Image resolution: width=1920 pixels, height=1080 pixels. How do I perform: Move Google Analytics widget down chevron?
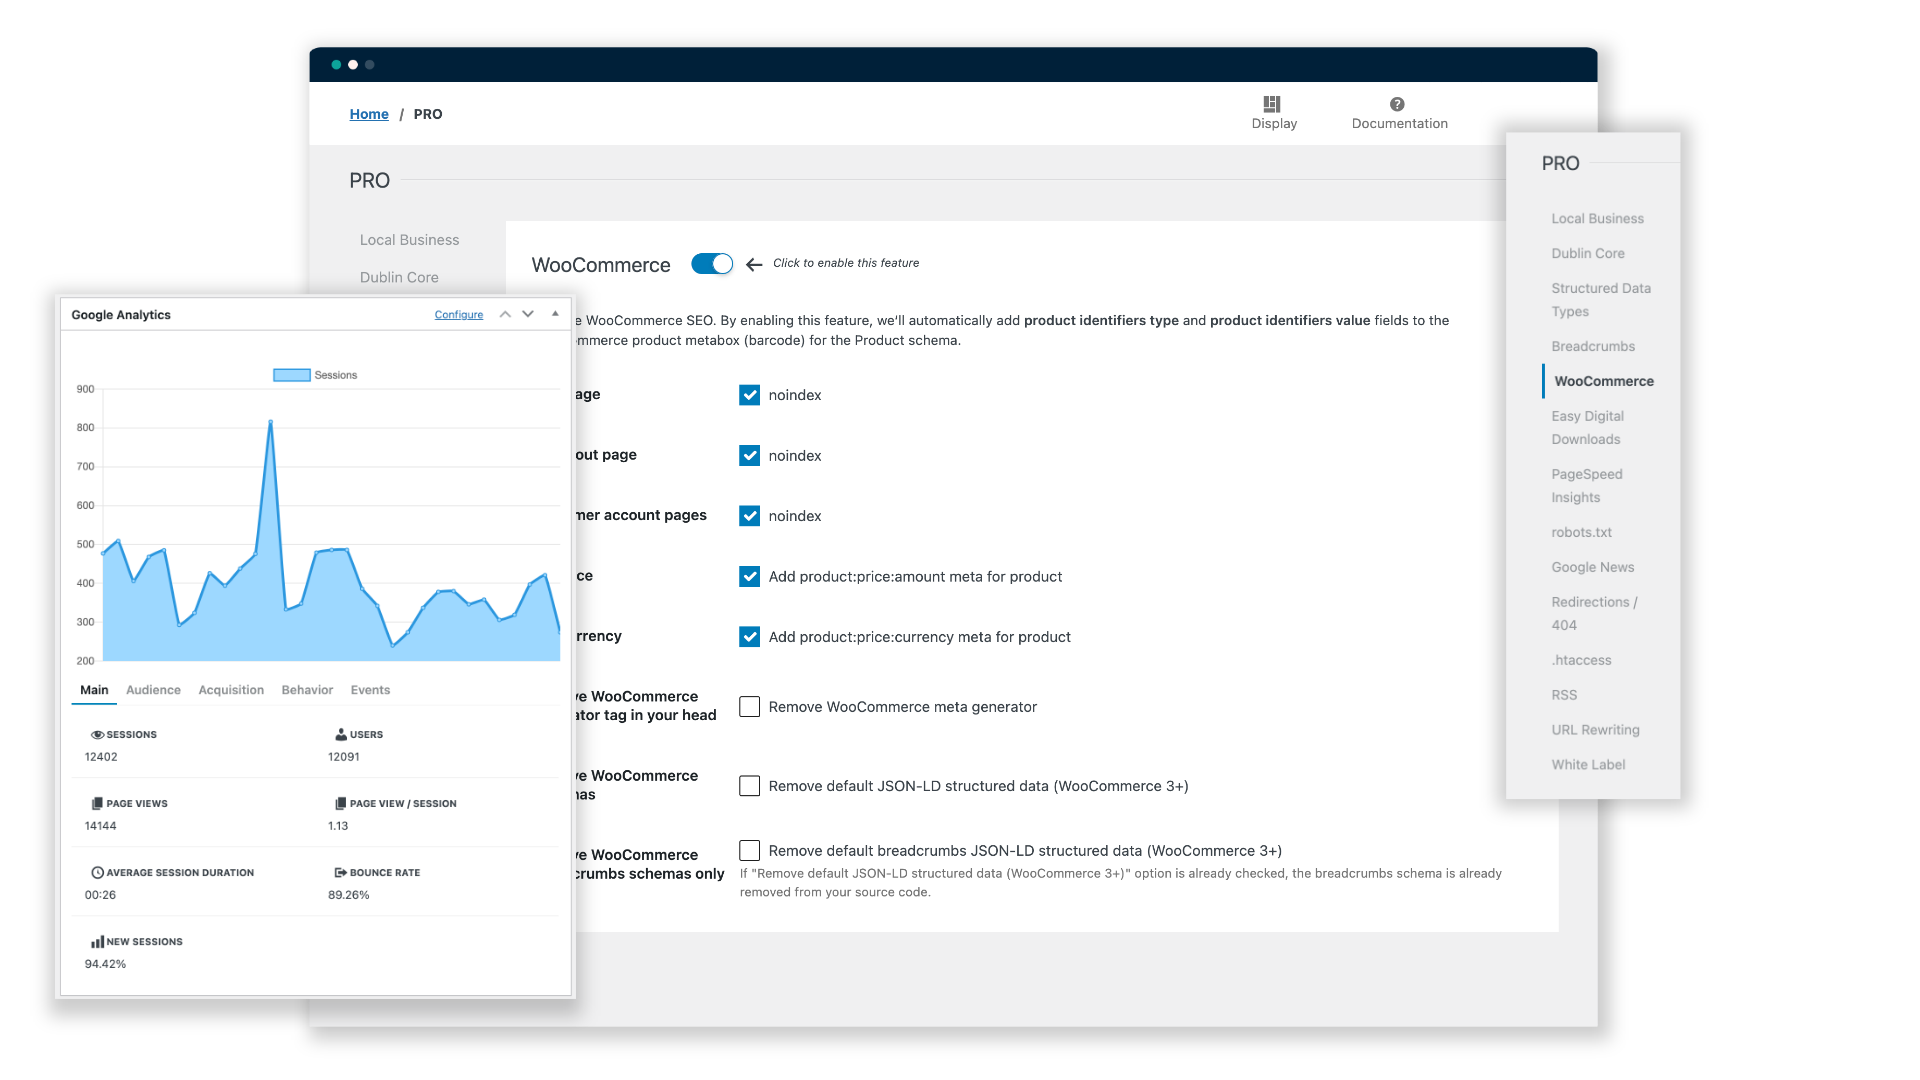pos(528,315)
